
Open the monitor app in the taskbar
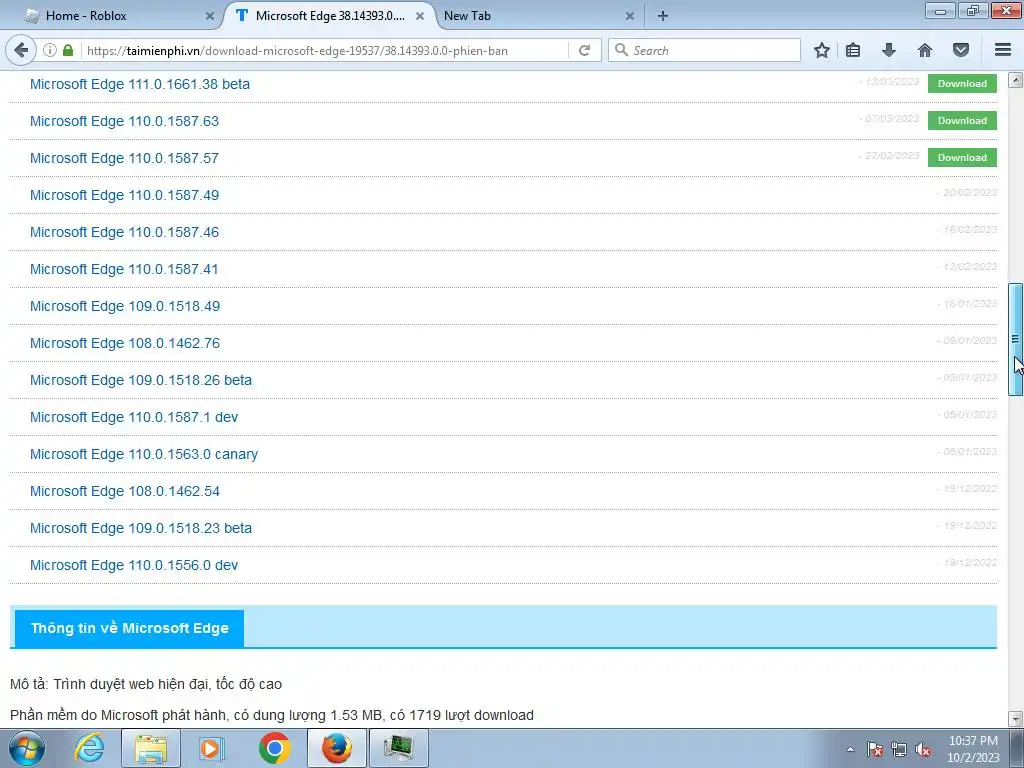pos(399,748)
